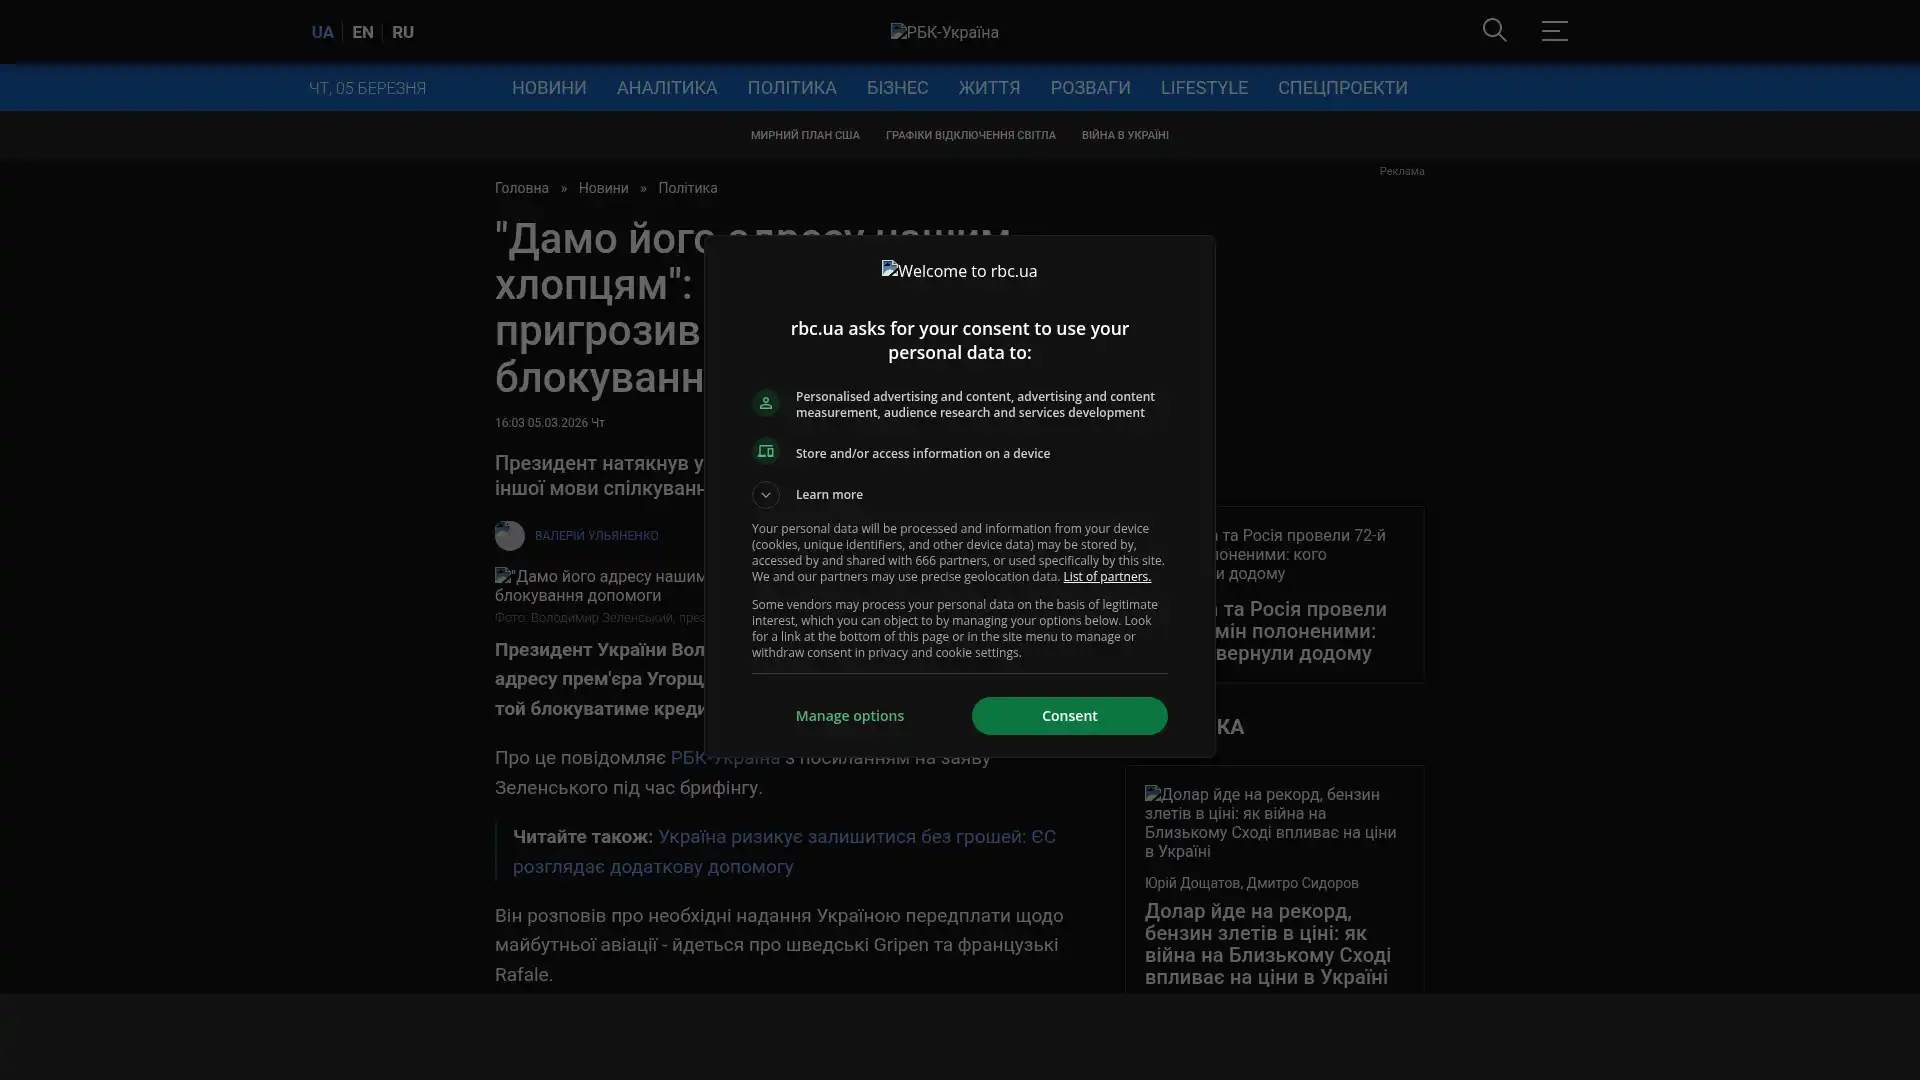Click the РБК-Україна site logo

[x=944, y=32]
